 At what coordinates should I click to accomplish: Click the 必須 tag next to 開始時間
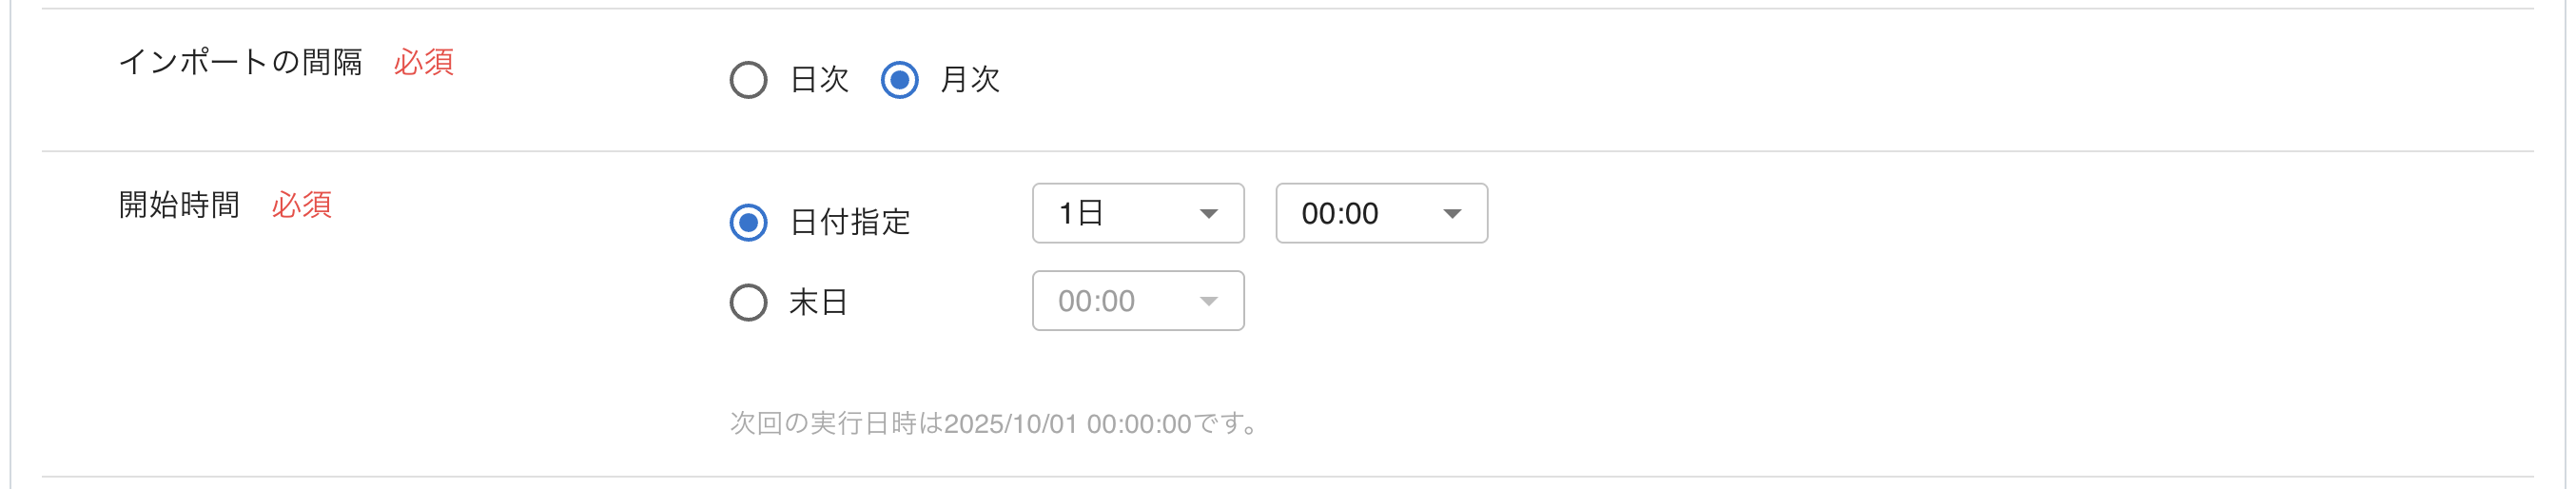[x=301, y=205]
